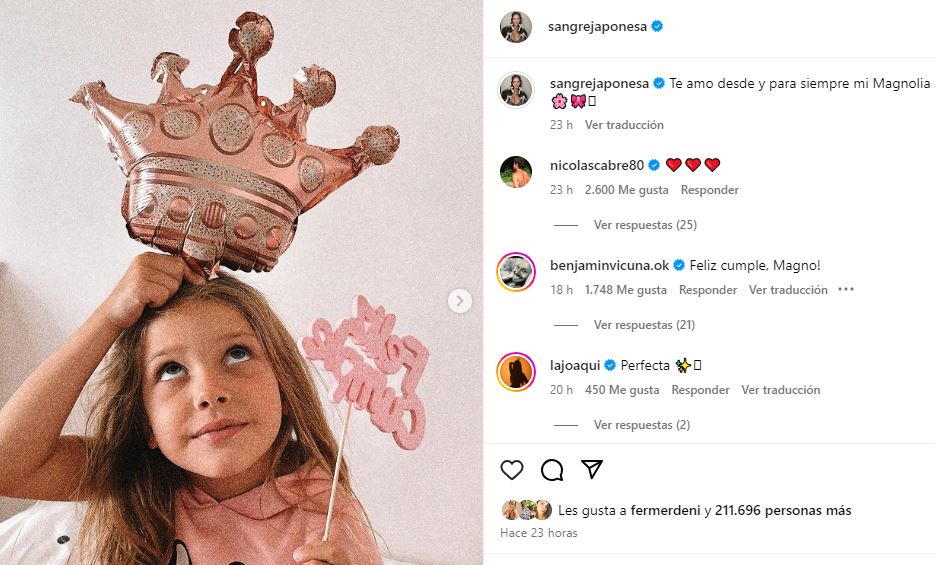Open more options on benjaminvicuna.ok comment
Viewport: 935px width, 565px height.
click(x=846, y=290)
